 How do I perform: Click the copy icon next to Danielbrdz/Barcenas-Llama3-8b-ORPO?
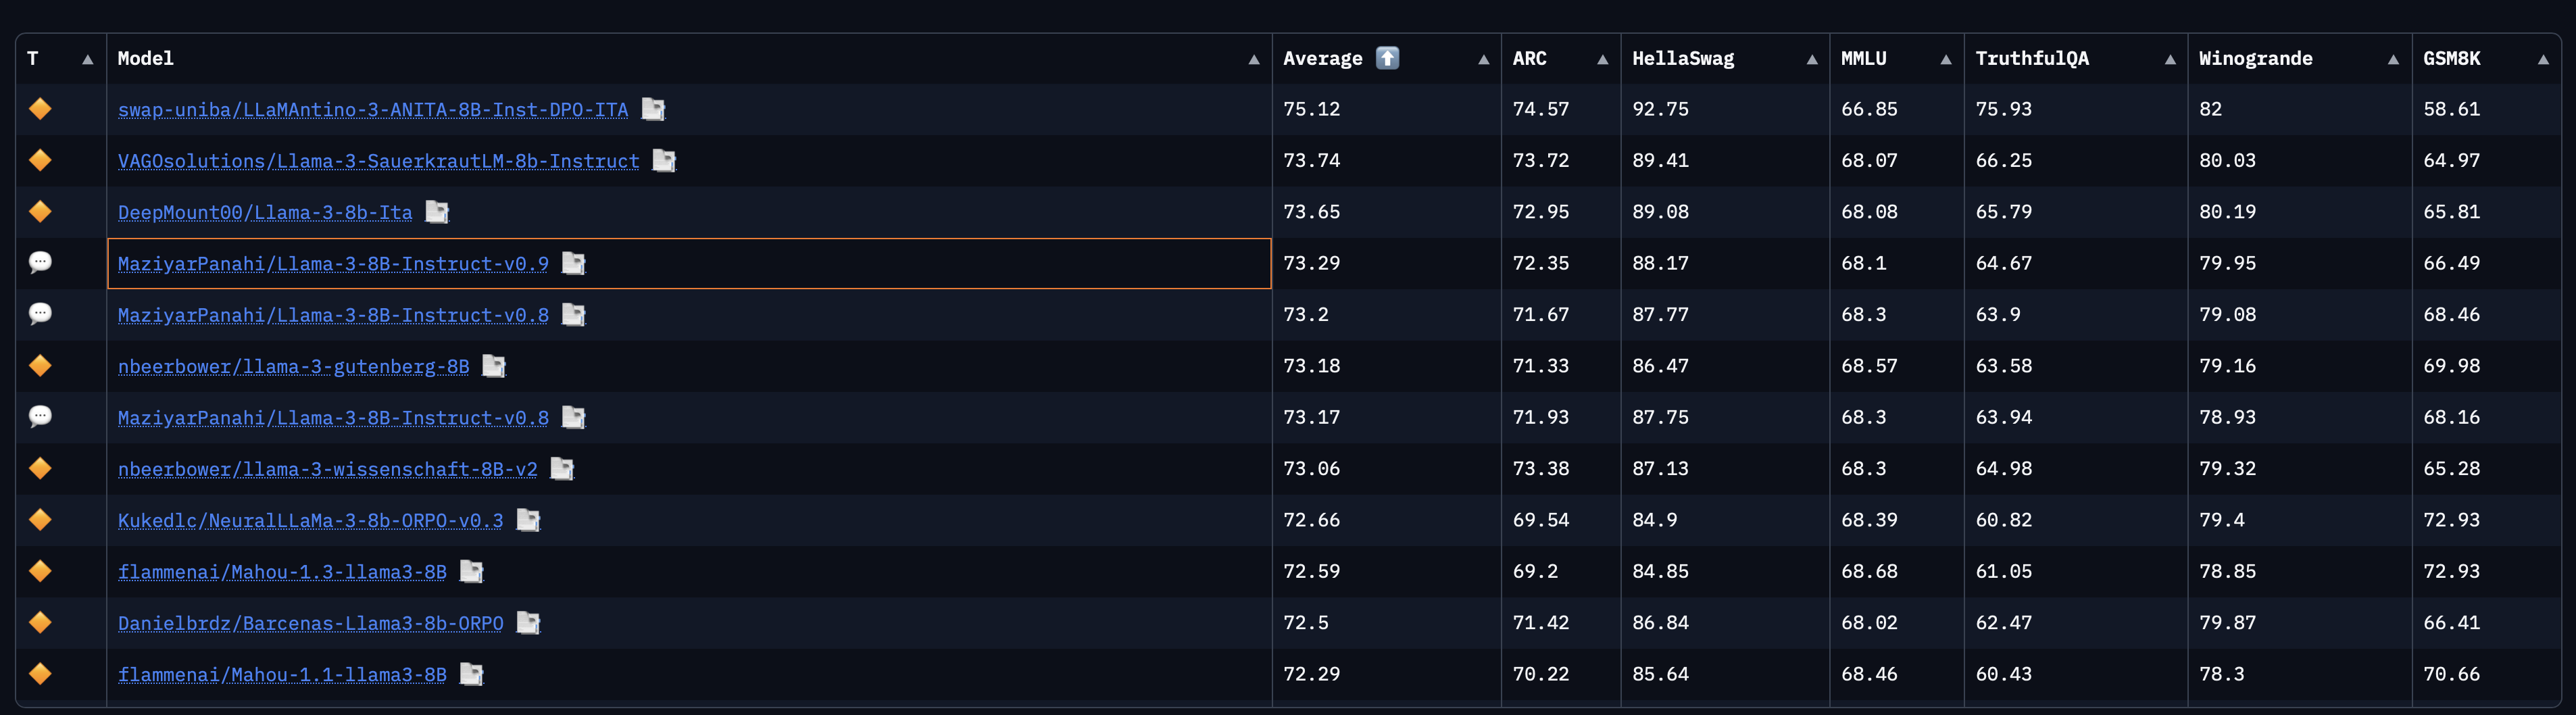click(x=528, y=623)
